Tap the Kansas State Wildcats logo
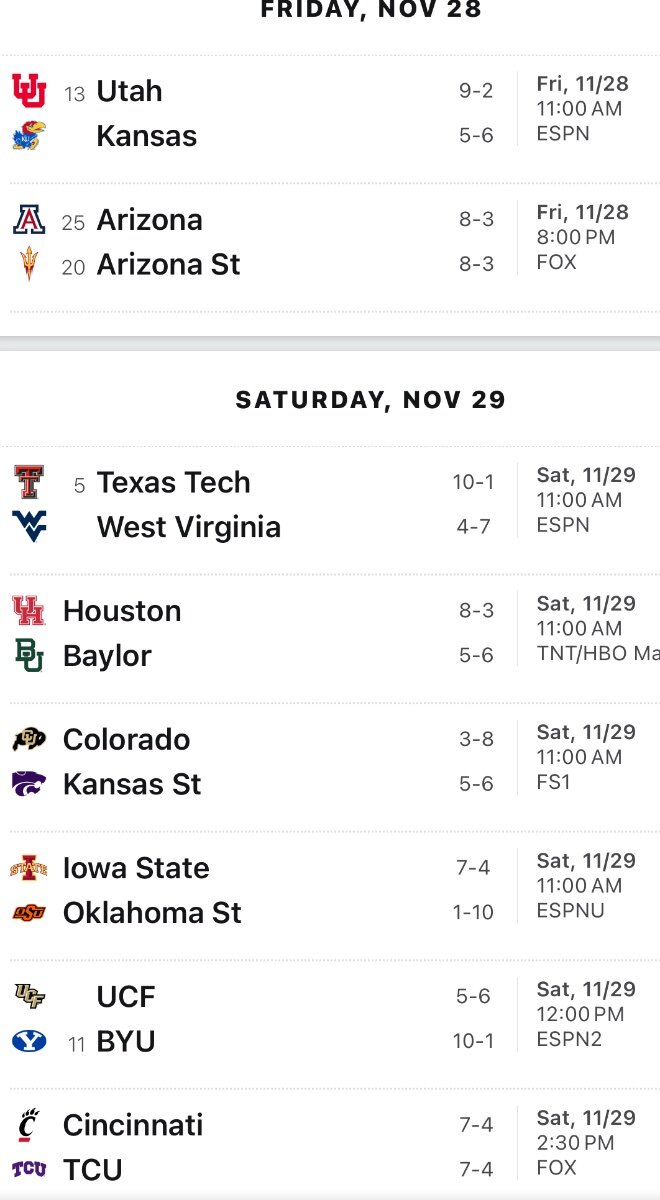Image resolution: width=660 pixels, height=1200 pixels. coord(29,784)
